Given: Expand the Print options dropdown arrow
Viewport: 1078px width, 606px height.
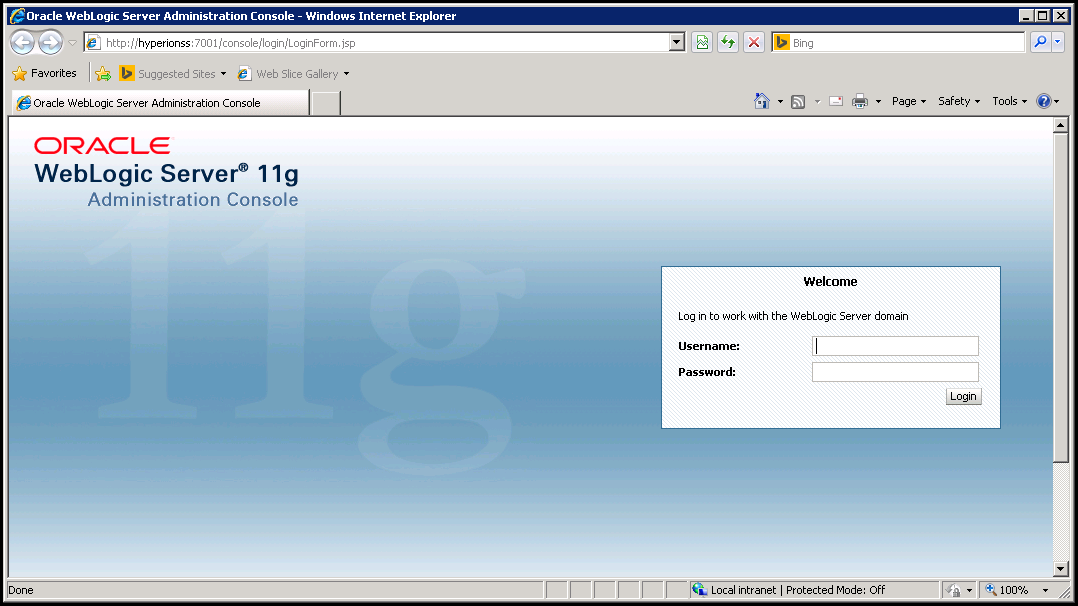Looking at the screenshot, I should point(878,102).
